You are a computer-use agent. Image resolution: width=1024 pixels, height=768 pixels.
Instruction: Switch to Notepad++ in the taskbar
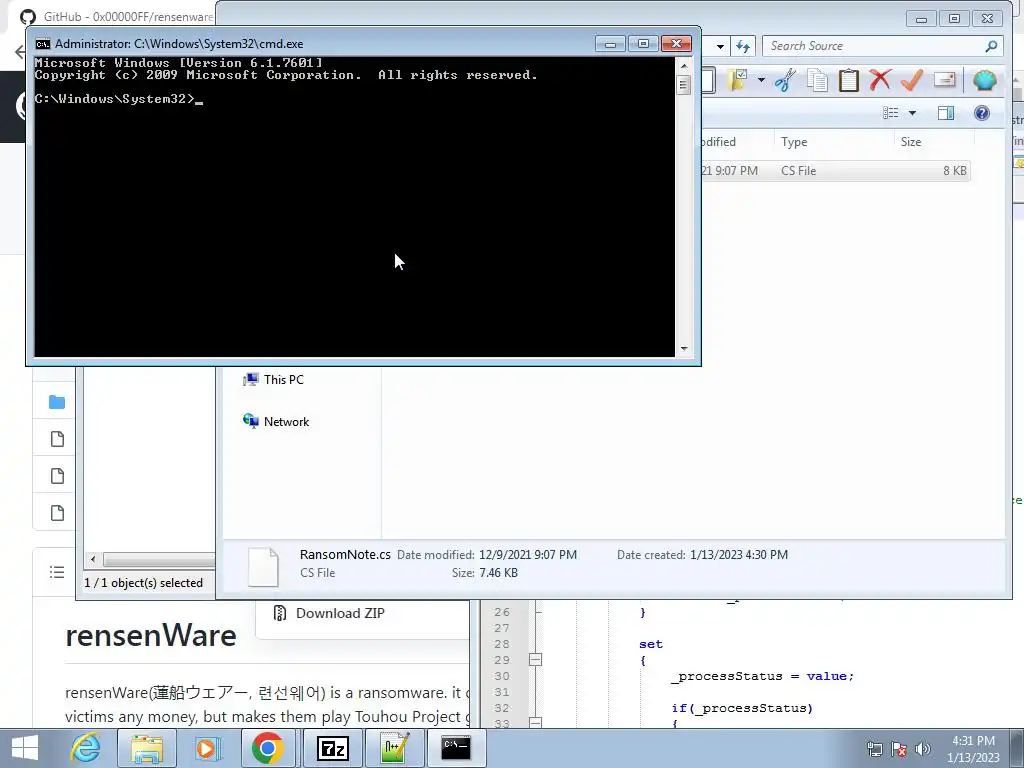[394, 748]
